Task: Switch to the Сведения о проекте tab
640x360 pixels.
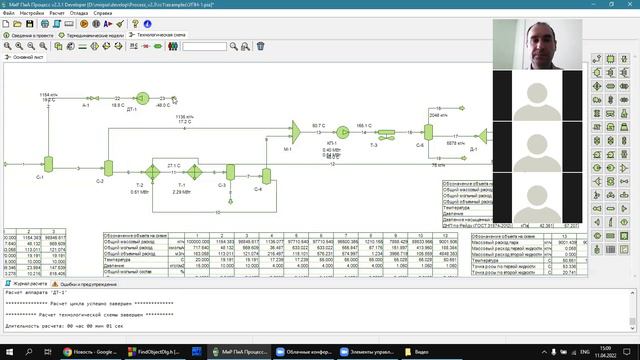Action: [29, 36]
